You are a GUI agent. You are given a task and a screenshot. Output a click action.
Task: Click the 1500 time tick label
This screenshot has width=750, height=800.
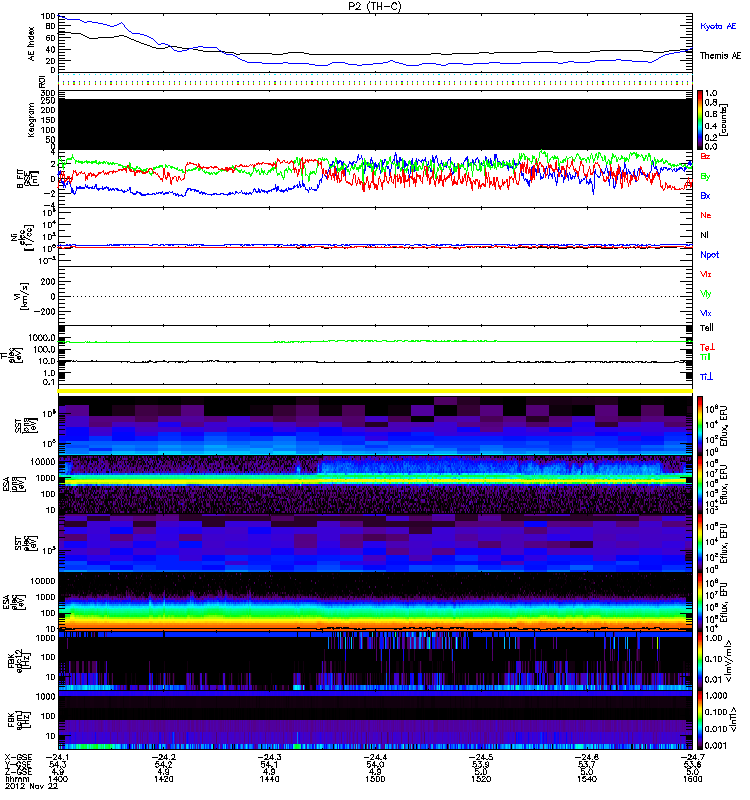[x=375, y=779]
